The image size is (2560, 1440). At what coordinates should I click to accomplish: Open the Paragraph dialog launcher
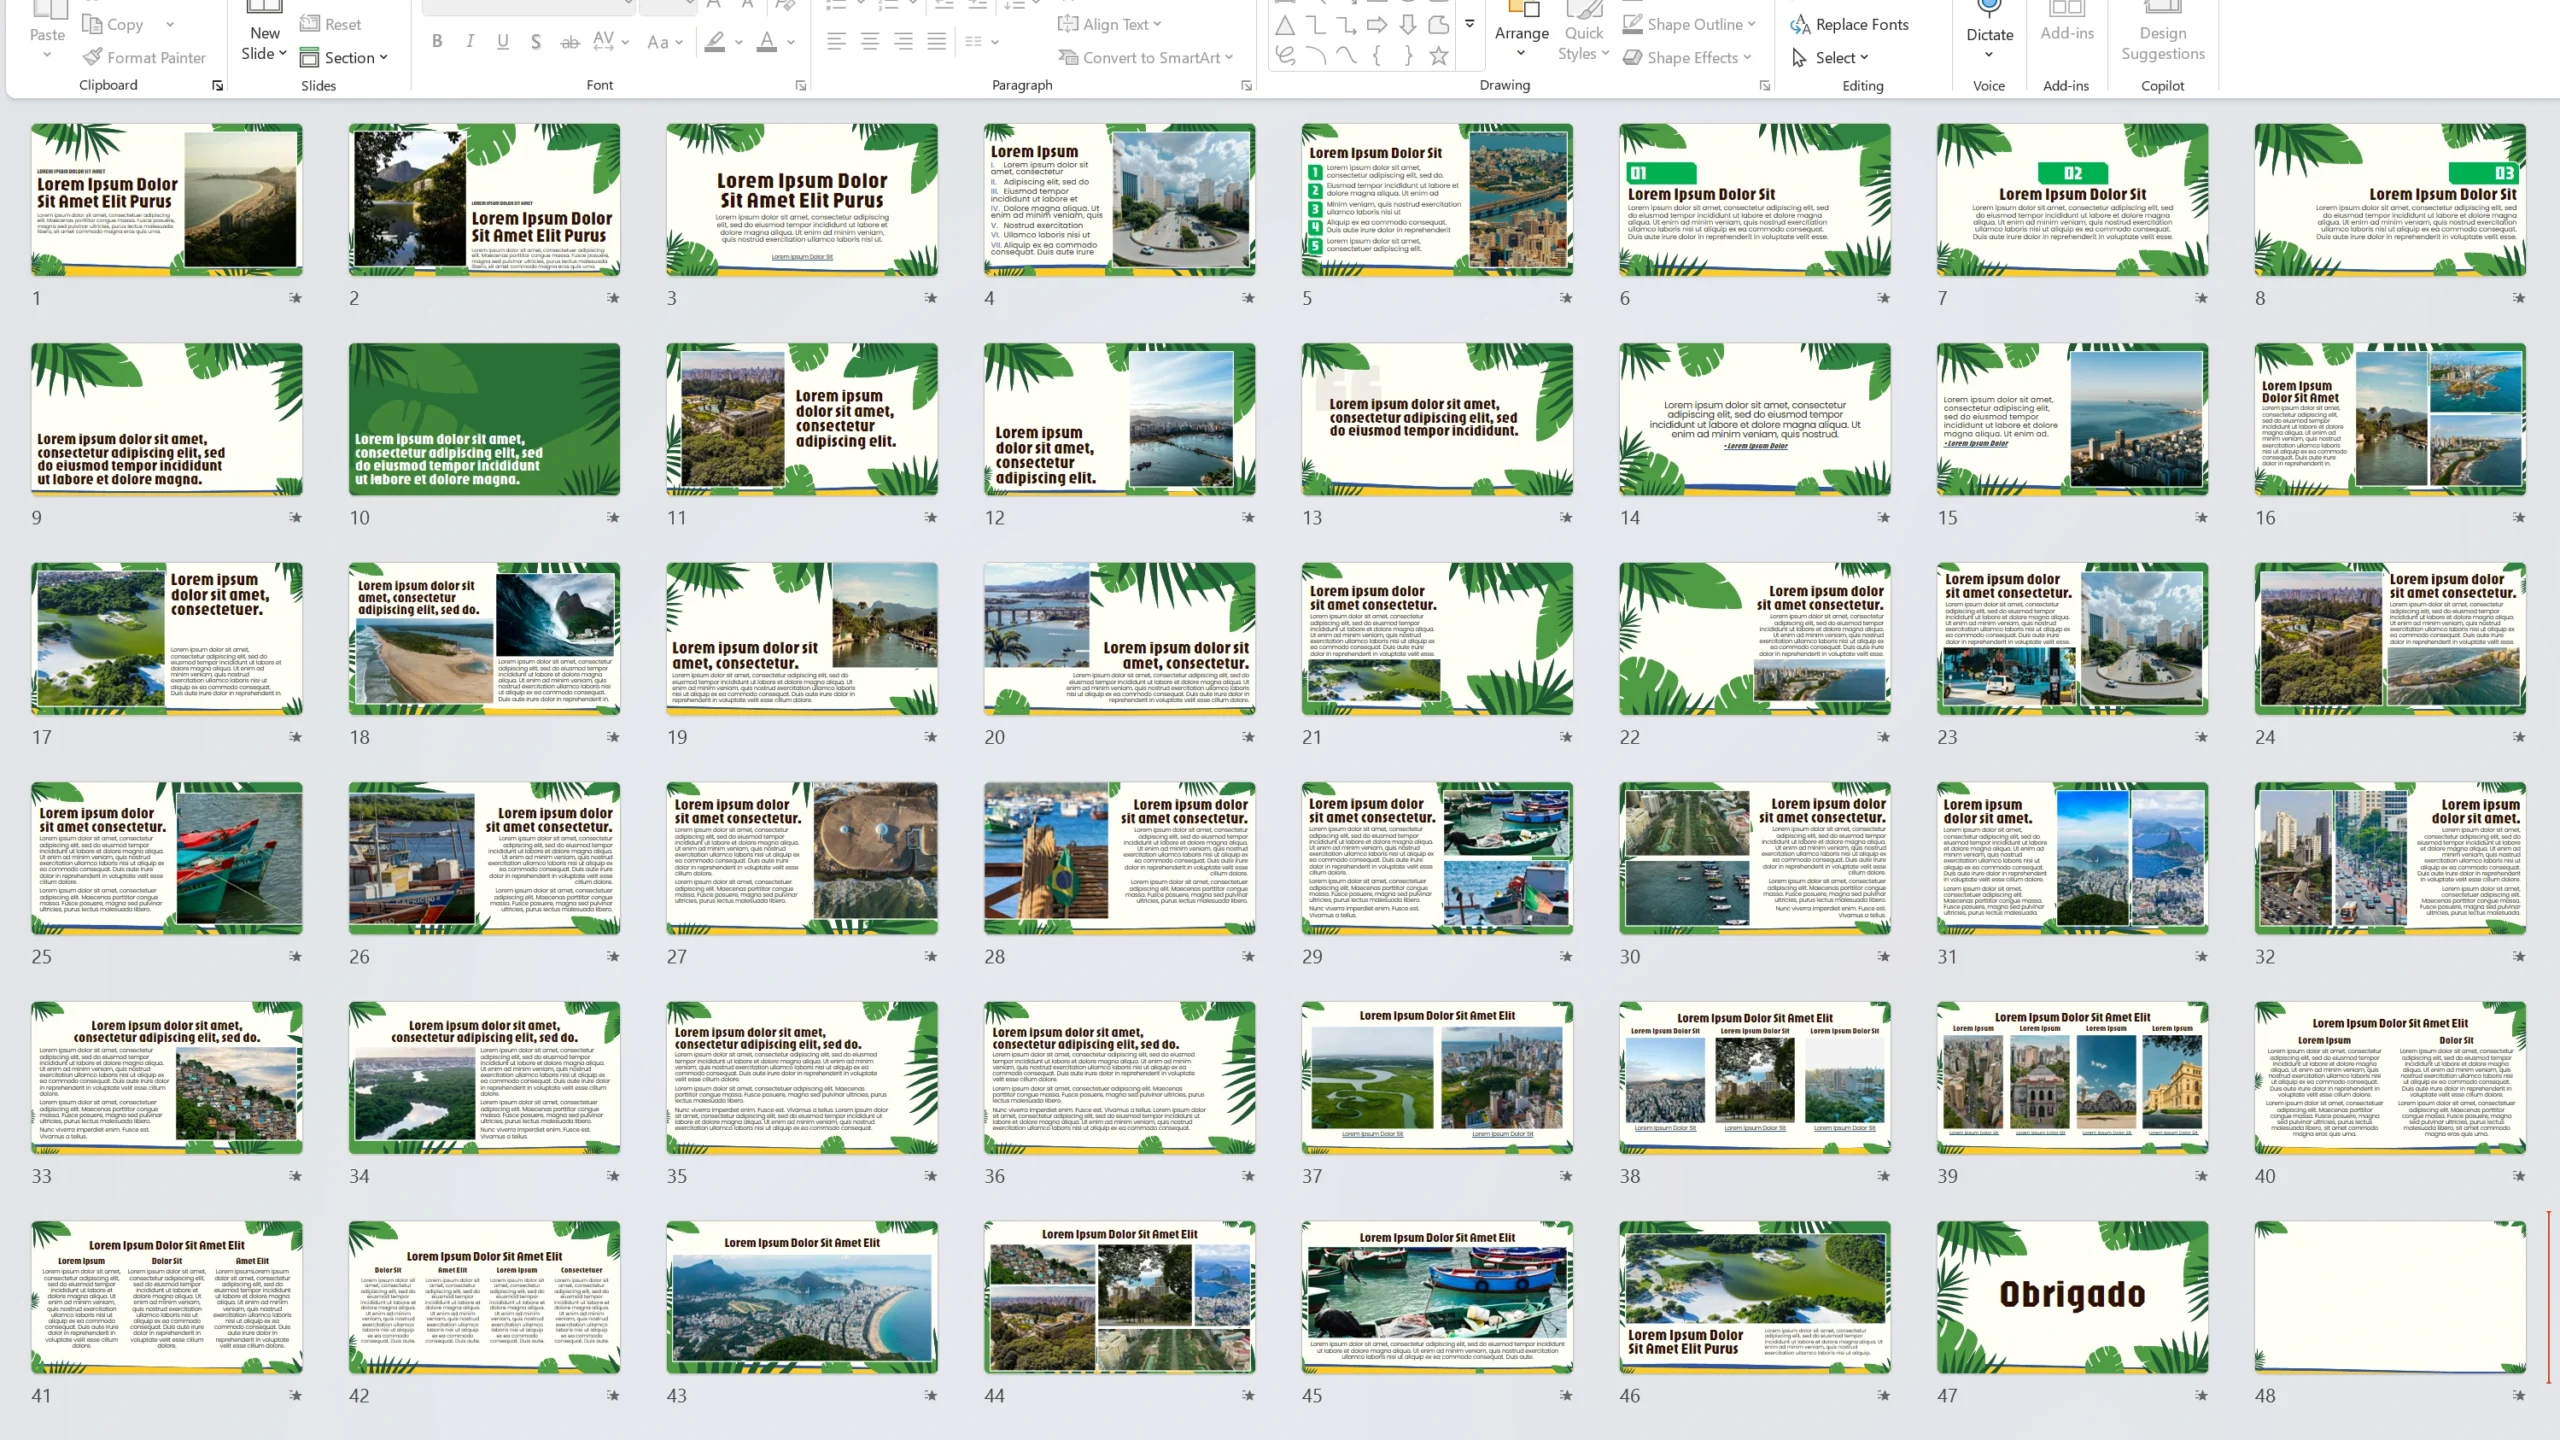[x=1246, y=86]
